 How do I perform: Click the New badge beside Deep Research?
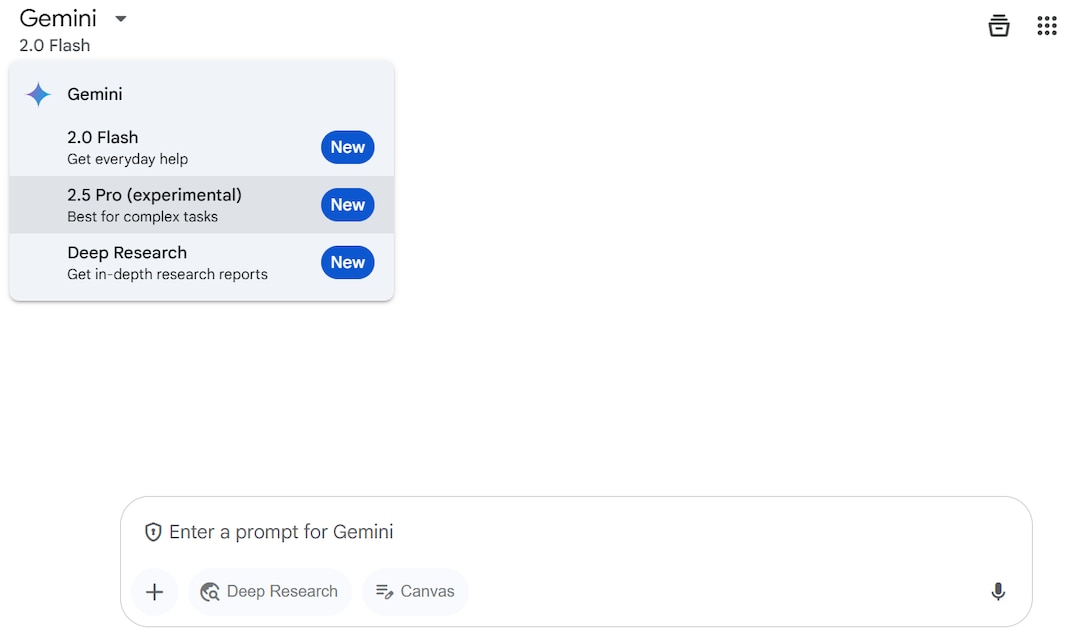(x=347, y=263)
